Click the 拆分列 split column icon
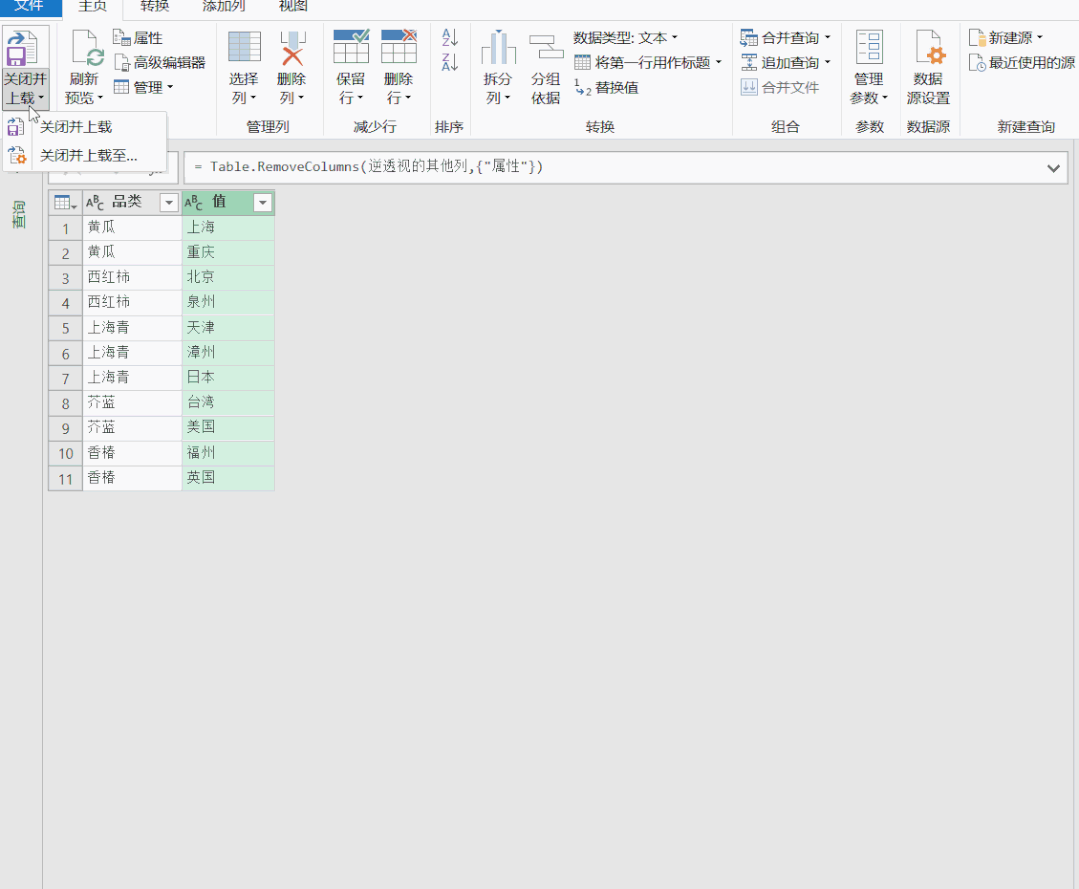 pos(499,47)
